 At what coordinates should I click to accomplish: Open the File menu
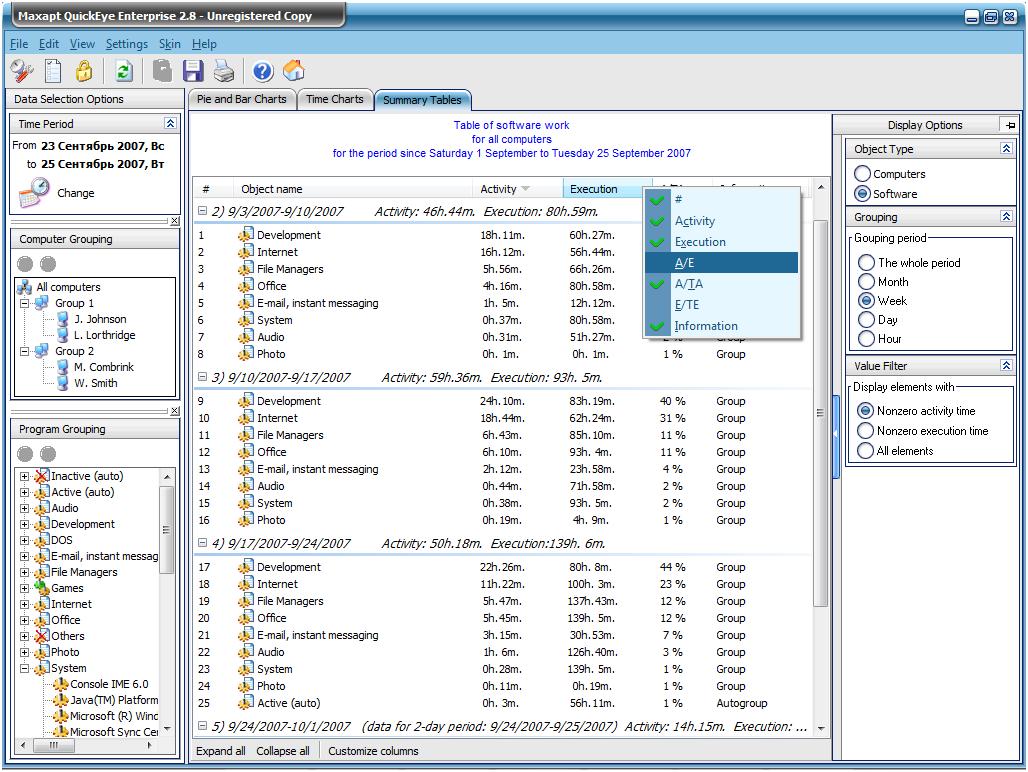[x=19, y=44]
